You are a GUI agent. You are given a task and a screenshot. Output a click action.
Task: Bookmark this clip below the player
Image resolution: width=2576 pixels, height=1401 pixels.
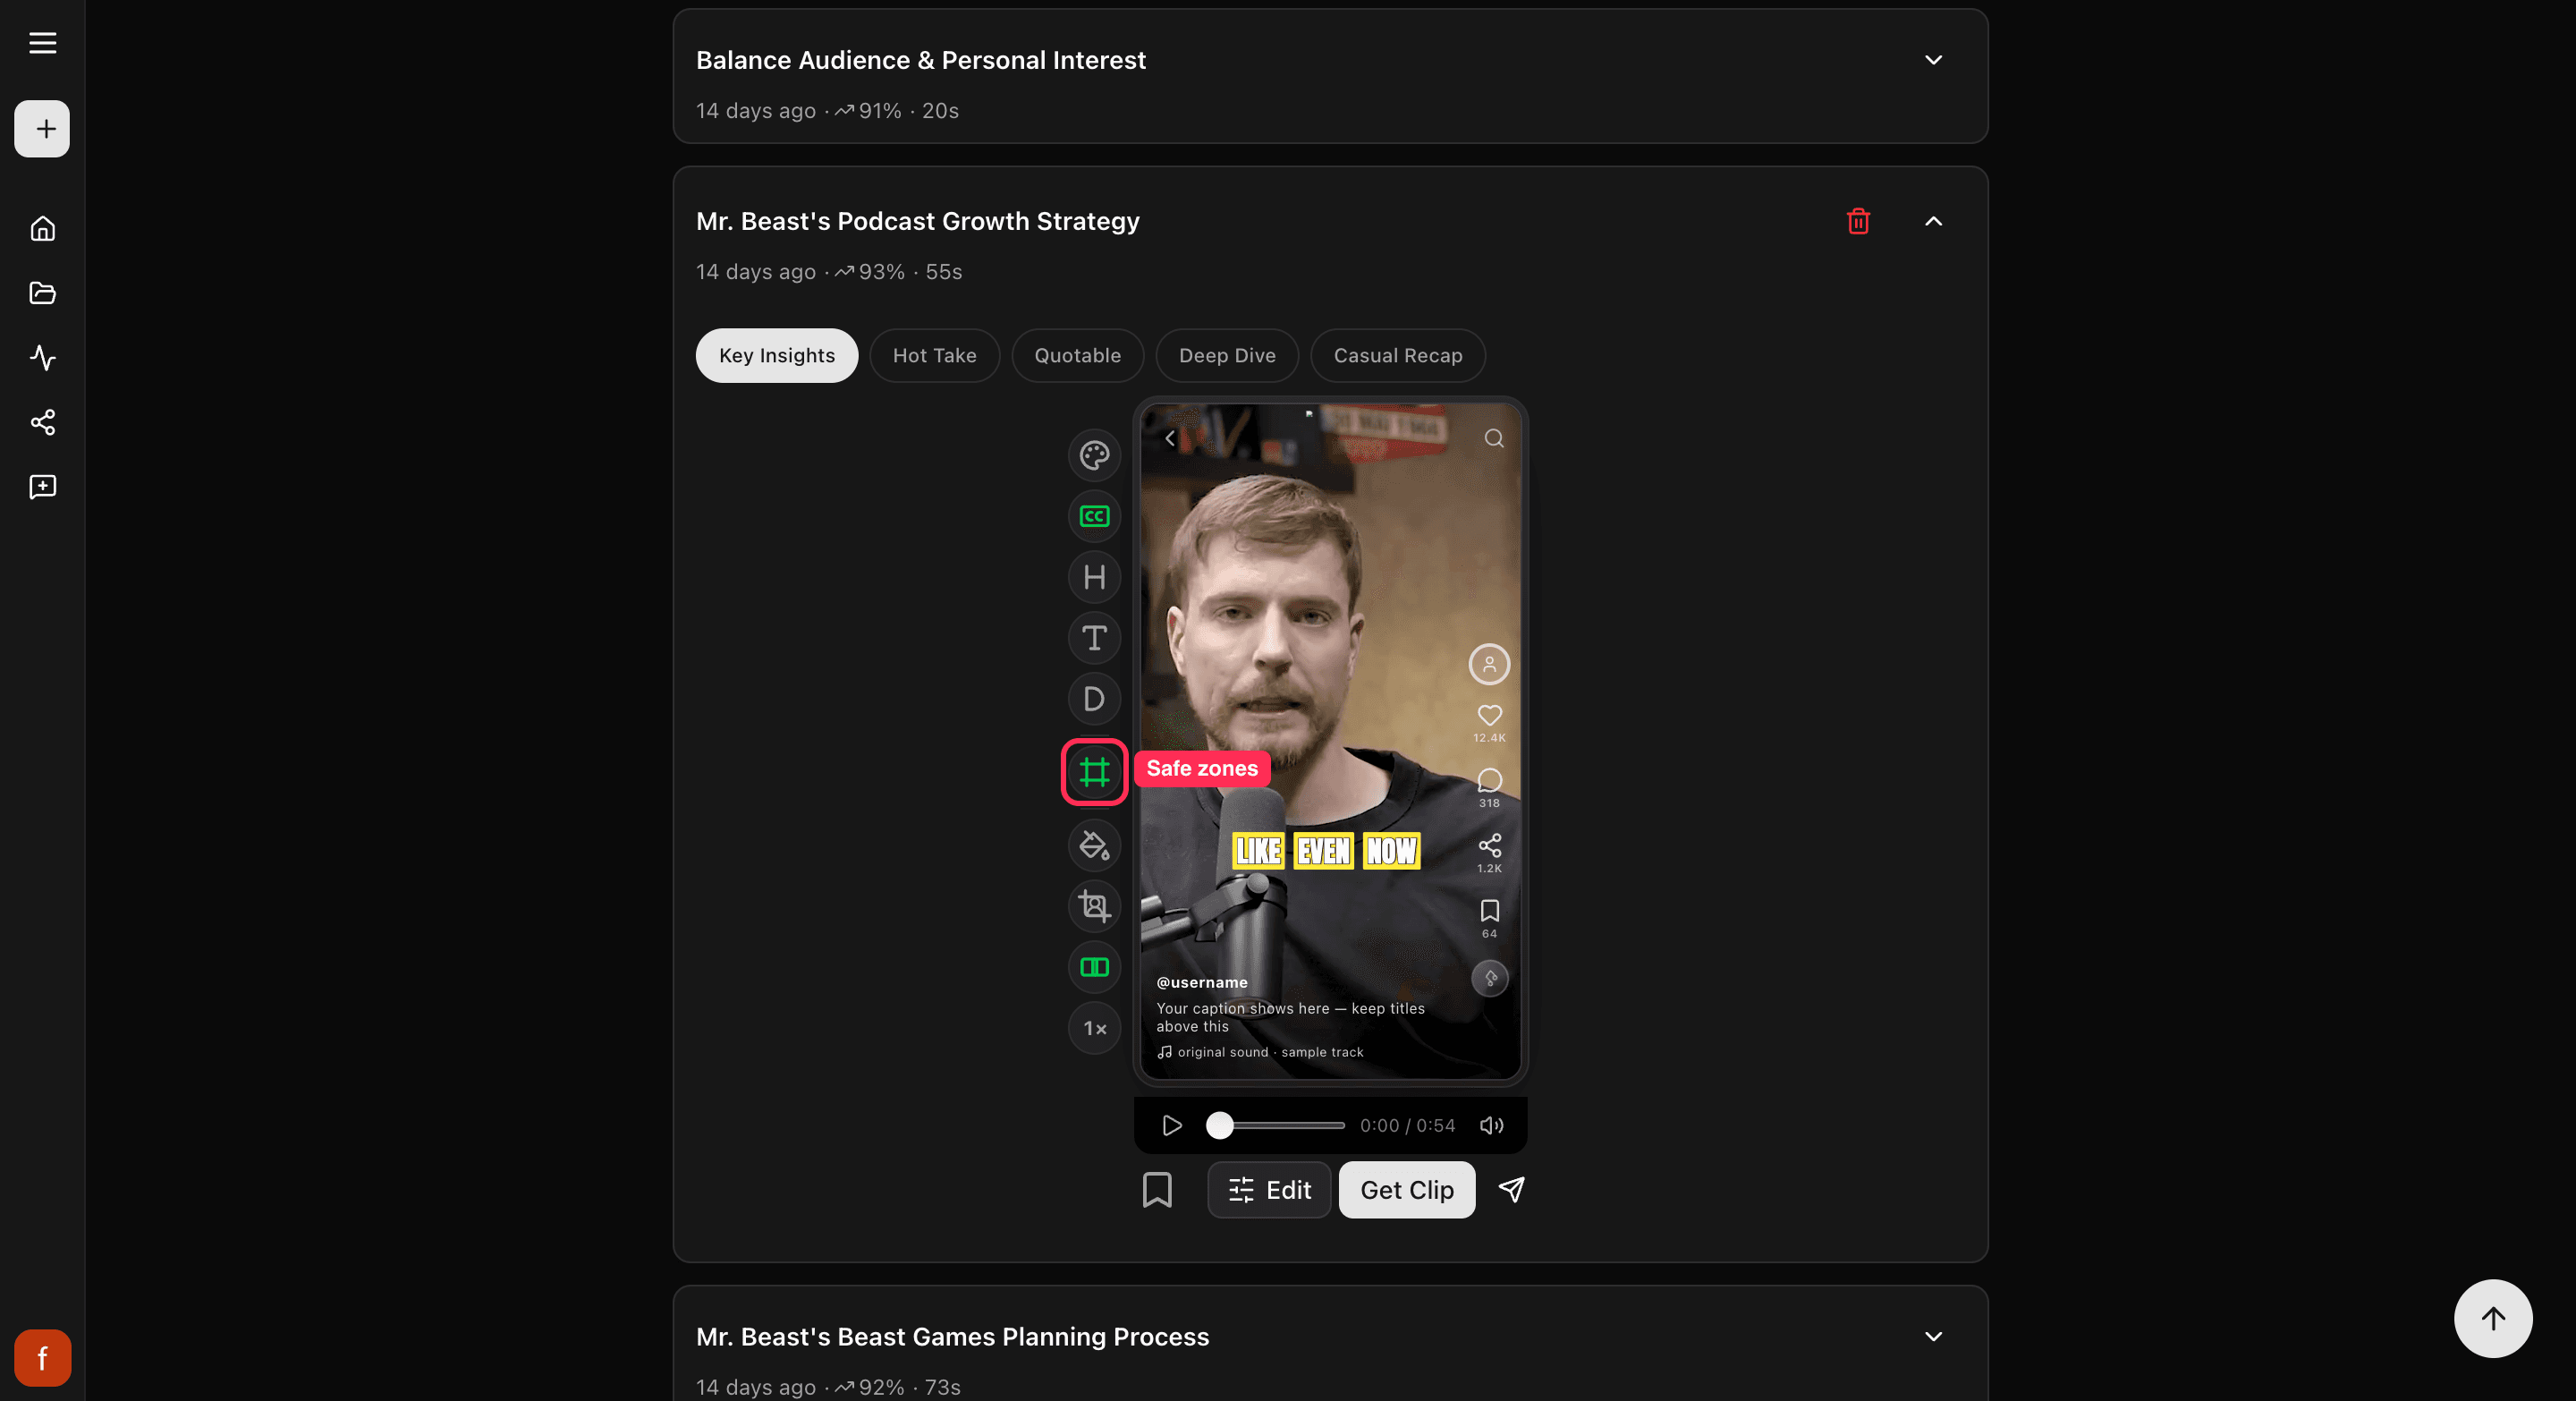pyautogui.click(x=1157, y=1190)
